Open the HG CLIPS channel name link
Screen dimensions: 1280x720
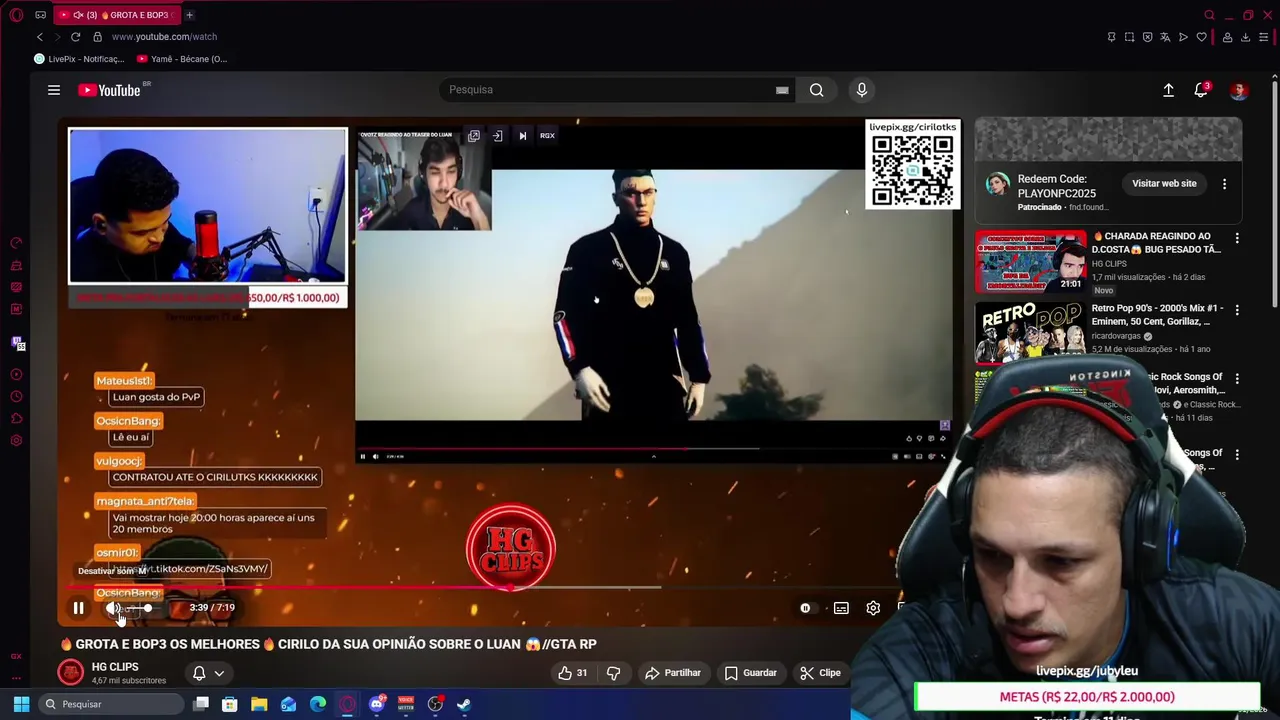(x=115, y=667)
